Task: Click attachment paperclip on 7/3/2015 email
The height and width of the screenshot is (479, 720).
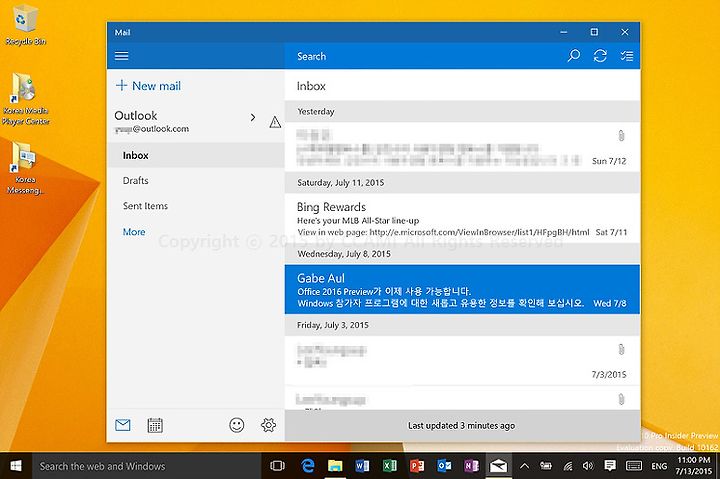Action: coord(621,349)
